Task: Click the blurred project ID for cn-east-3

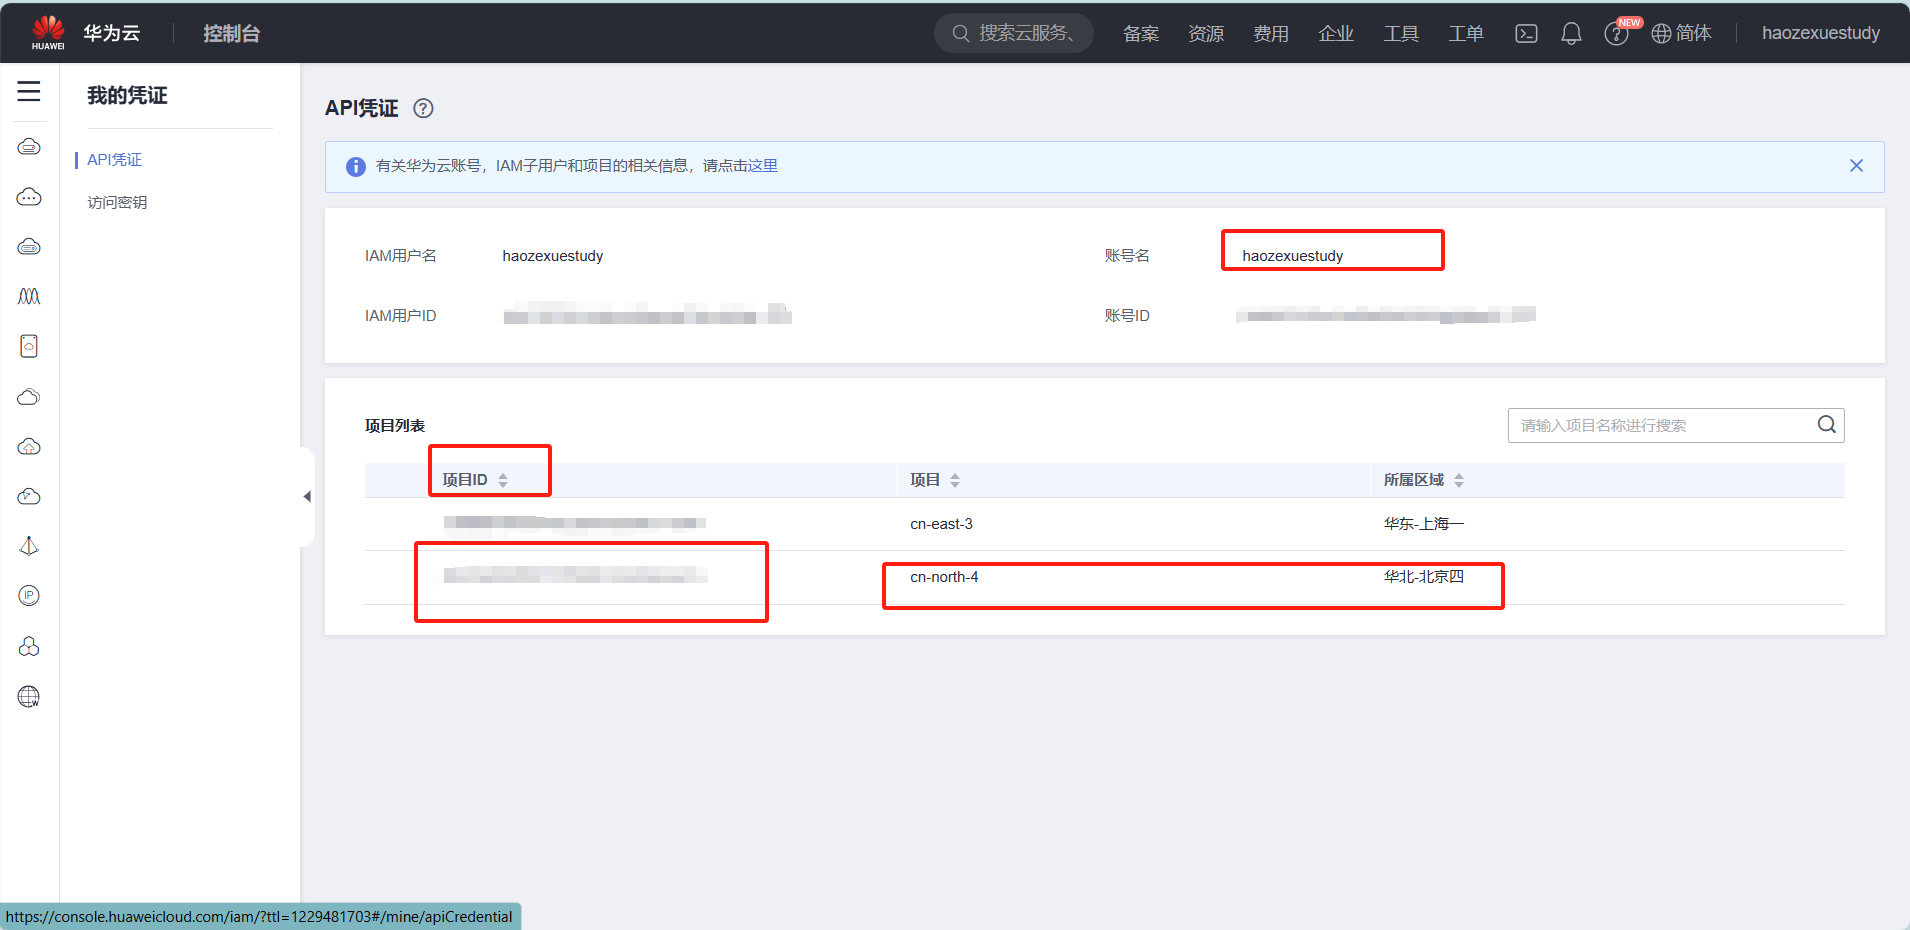Action: tap(574, 522)
